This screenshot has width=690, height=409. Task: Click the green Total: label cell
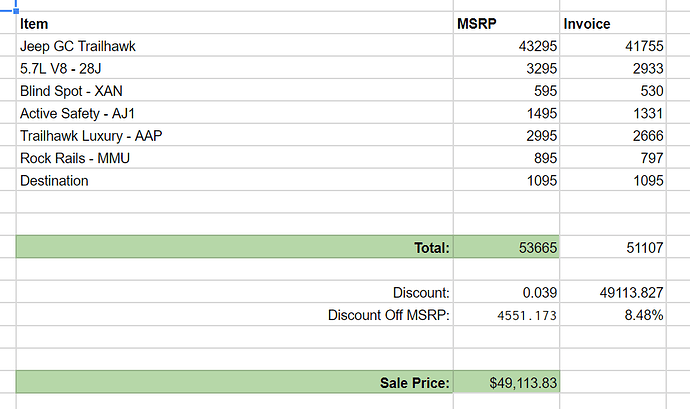coord(235,247)
